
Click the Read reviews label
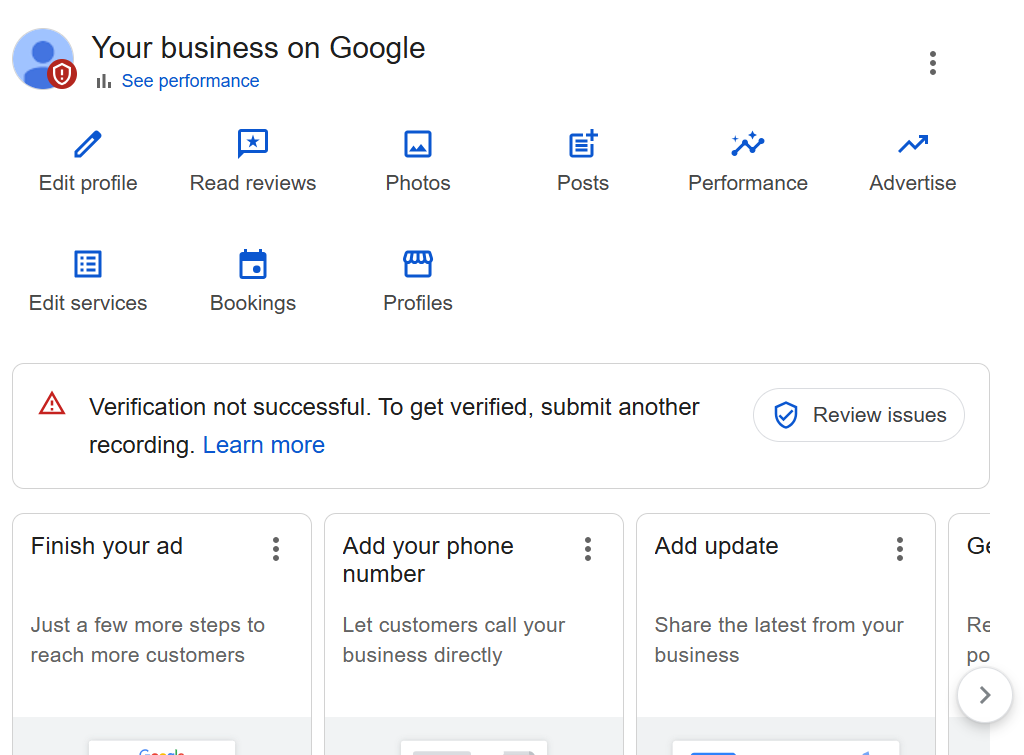coord(253,183)
